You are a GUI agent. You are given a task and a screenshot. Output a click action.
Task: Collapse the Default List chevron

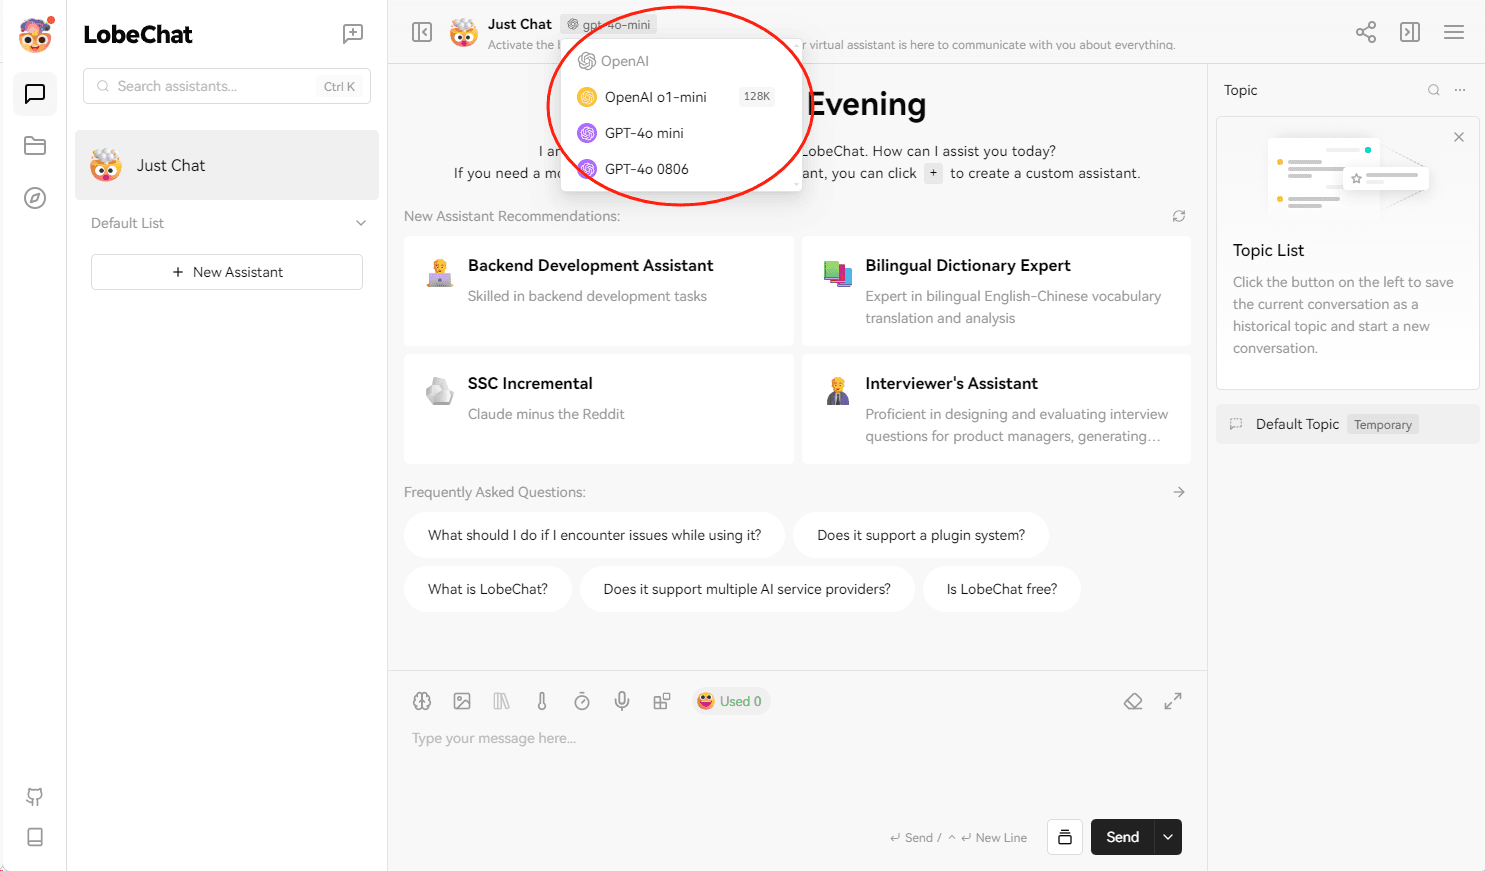(361, 223)
